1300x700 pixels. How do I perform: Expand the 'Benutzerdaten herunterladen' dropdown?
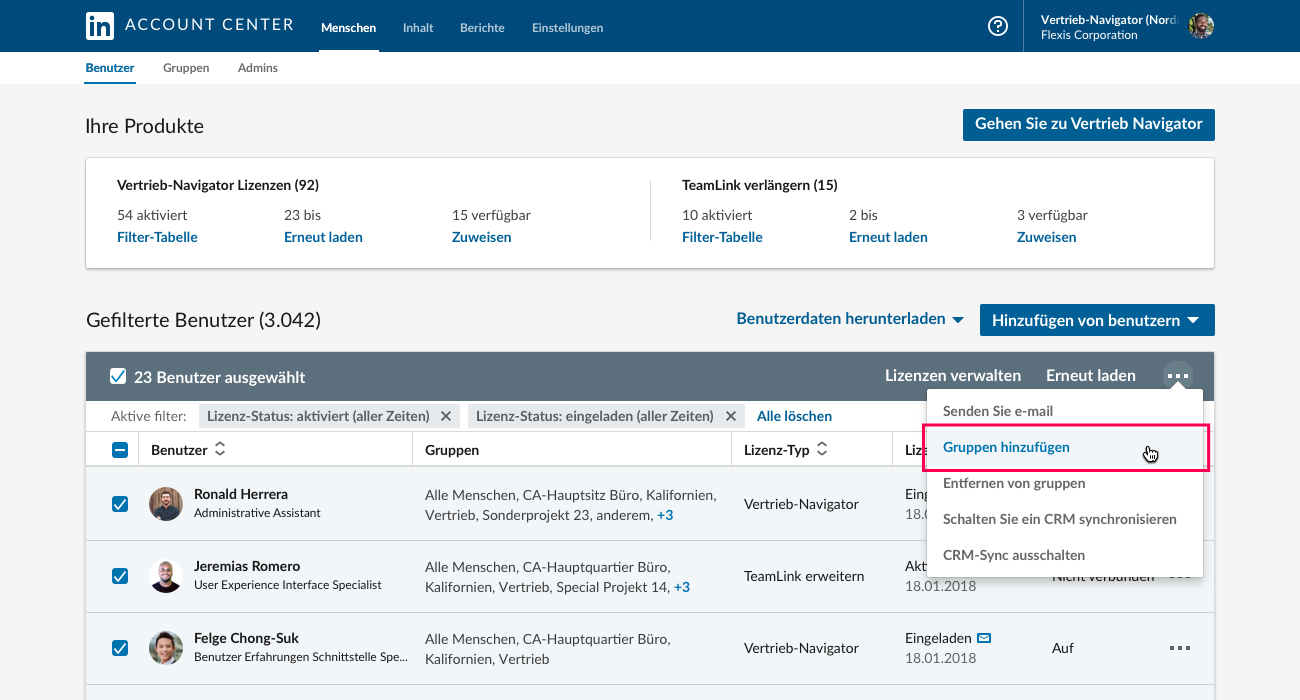click(x=850, y=319)
